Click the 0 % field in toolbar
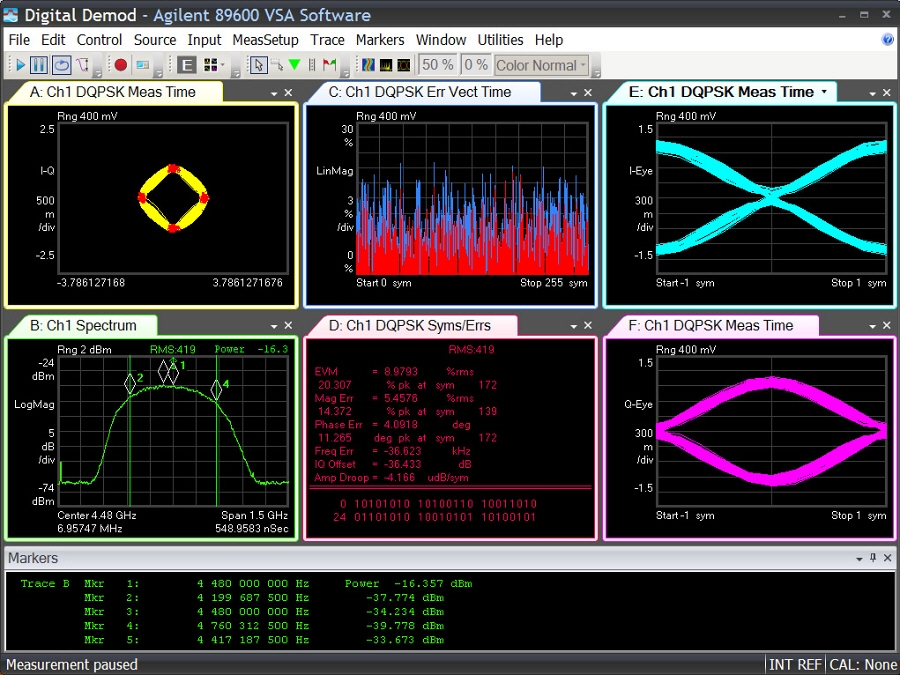Viewport: 900px width, 675px height. pyautogui.click(x=476, y=65)
